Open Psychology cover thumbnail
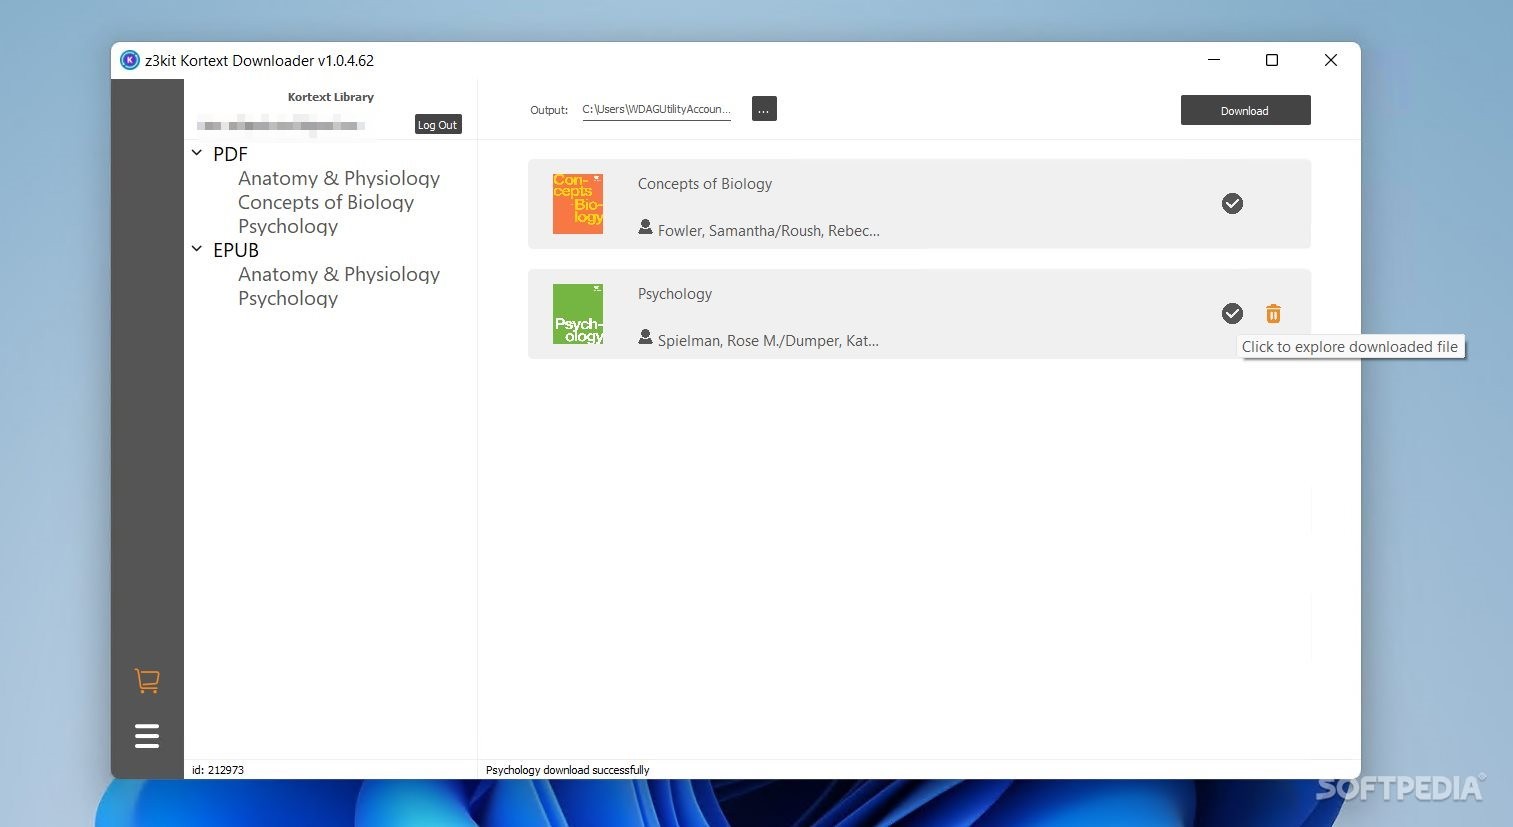Screen dimensions: 1513x827 578,314
